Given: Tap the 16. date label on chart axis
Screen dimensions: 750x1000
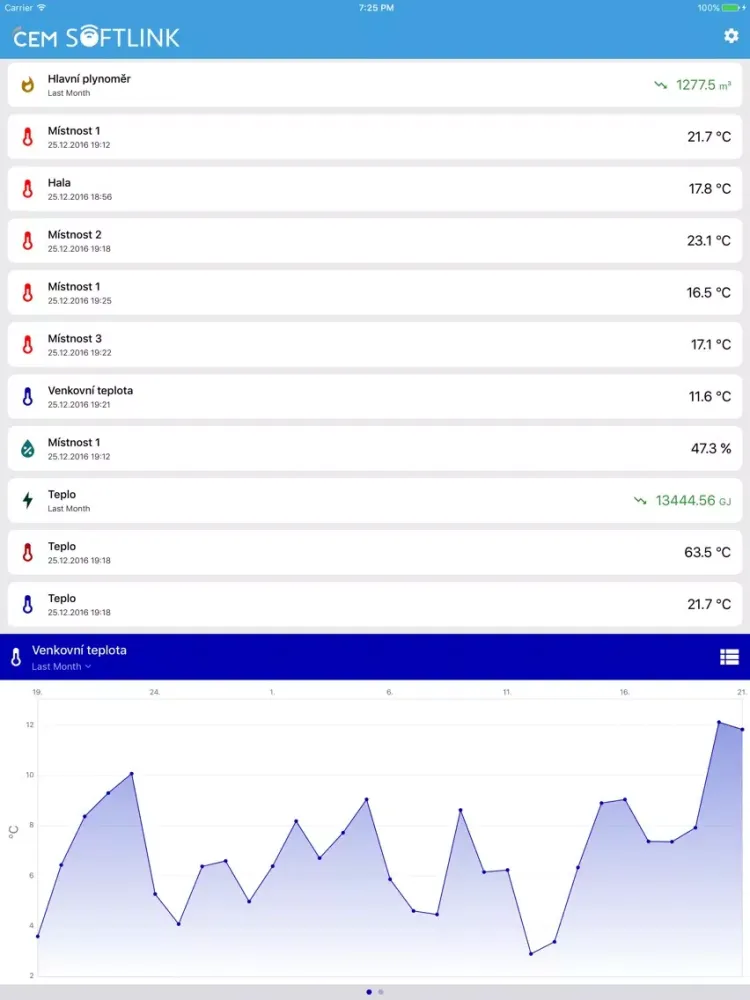Looking at the screenshot, I should click(624, 692).
